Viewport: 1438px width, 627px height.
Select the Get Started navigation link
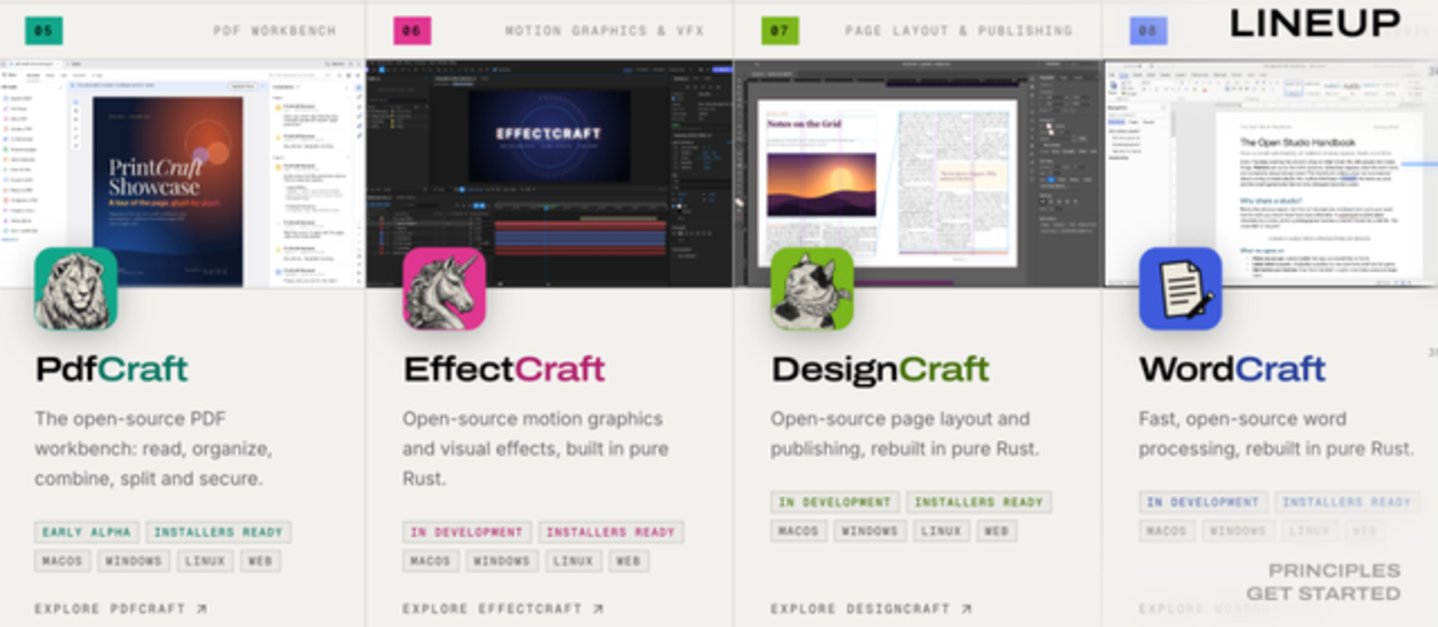tap(1323, 593)
